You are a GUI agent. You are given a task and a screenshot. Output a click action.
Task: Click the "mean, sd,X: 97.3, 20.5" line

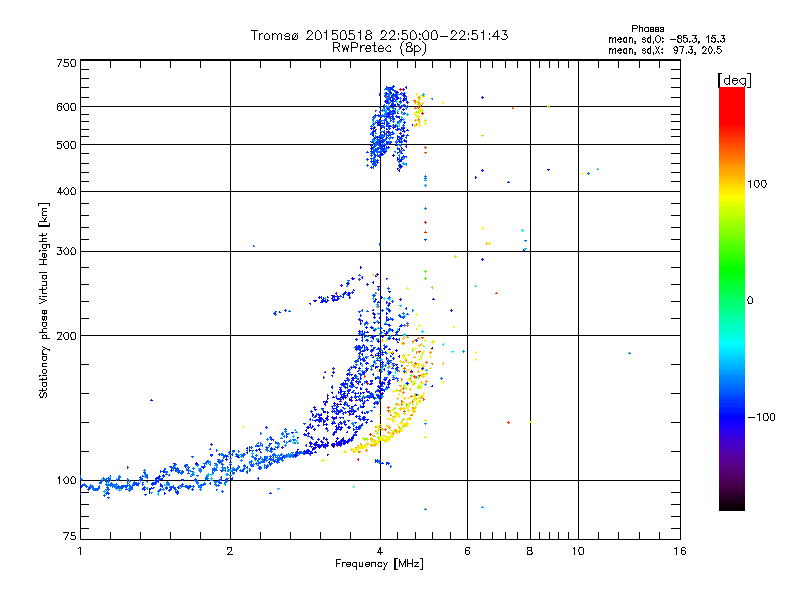[665, 50]
